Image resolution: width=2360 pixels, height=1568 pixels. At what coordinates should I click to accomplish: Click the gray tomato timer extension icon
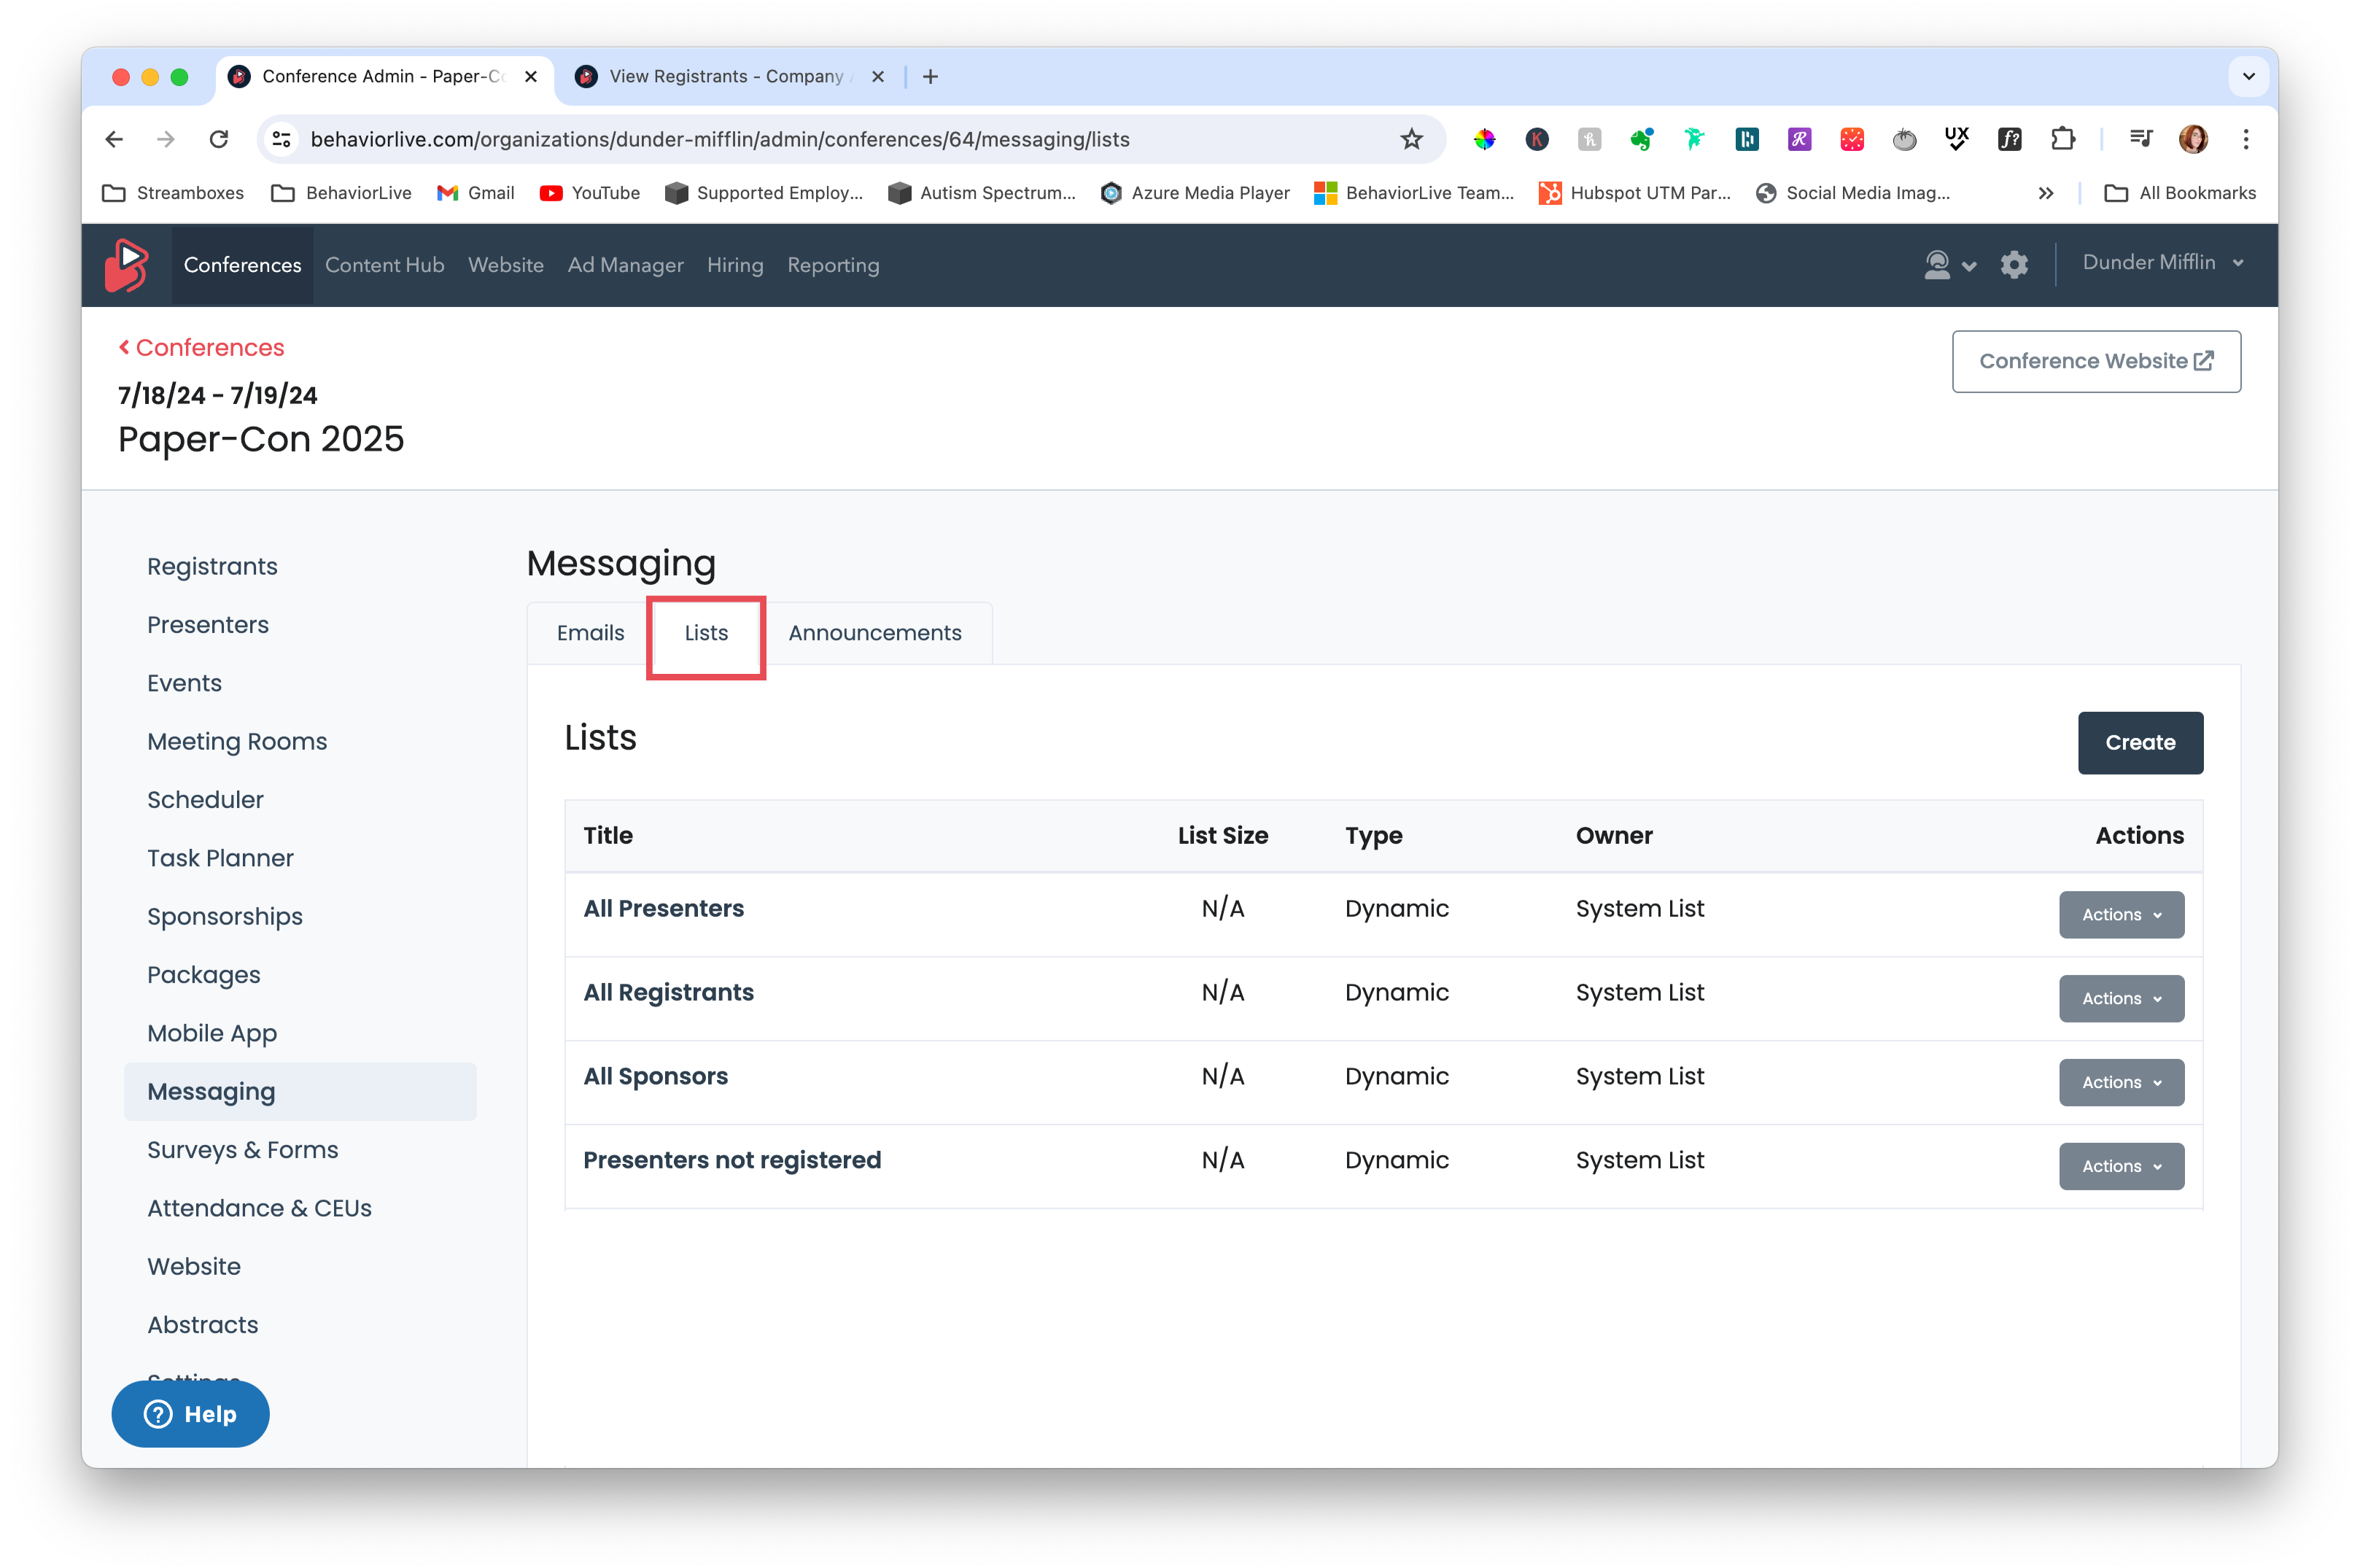1904,139
